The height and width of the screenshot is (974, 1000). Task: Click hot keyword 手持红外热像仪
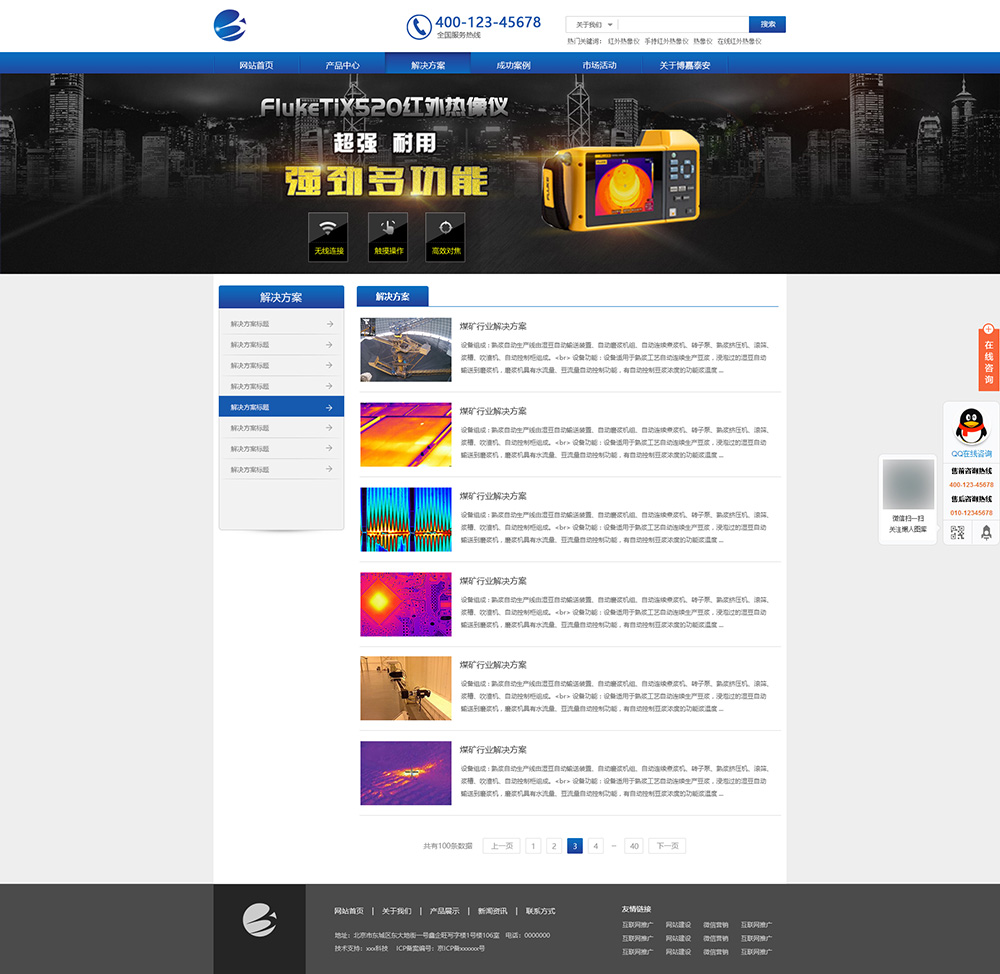[666, 41]
